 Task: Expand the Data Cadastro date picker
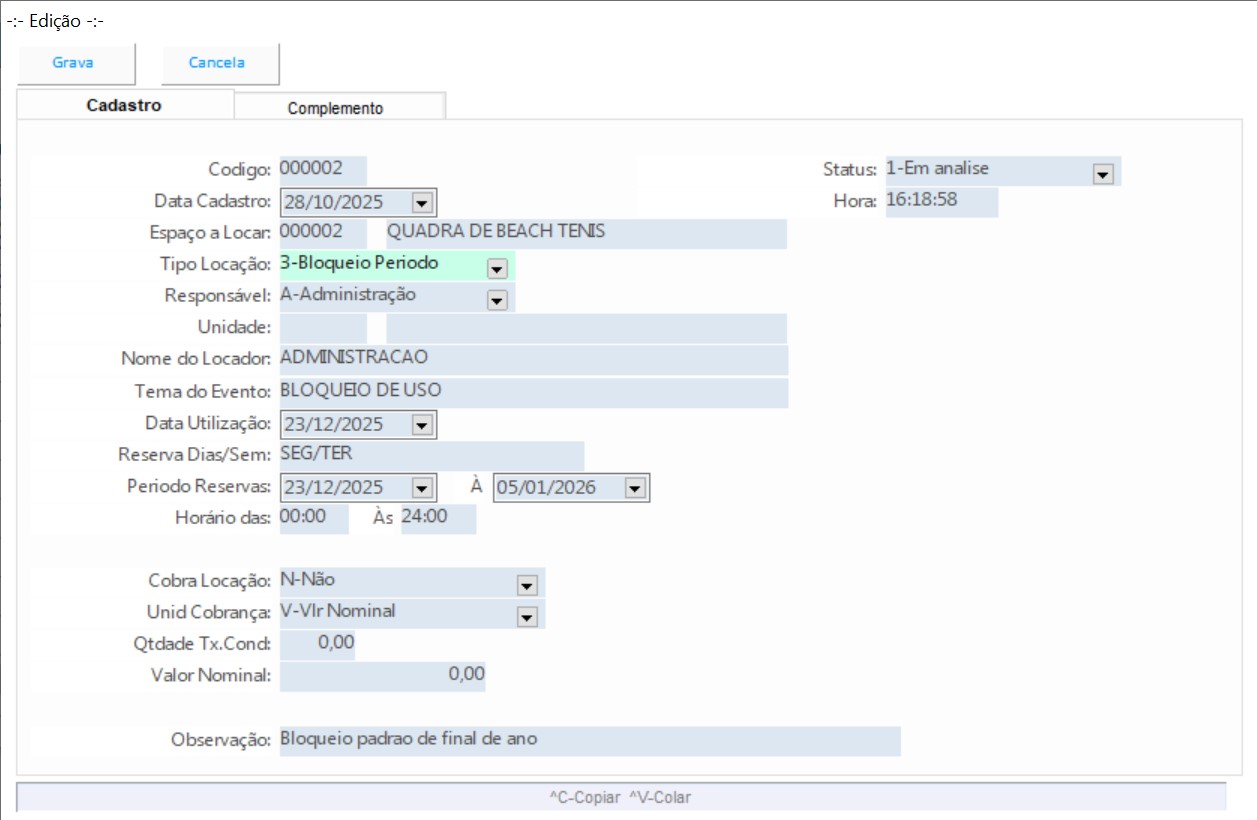click(422, 203)
